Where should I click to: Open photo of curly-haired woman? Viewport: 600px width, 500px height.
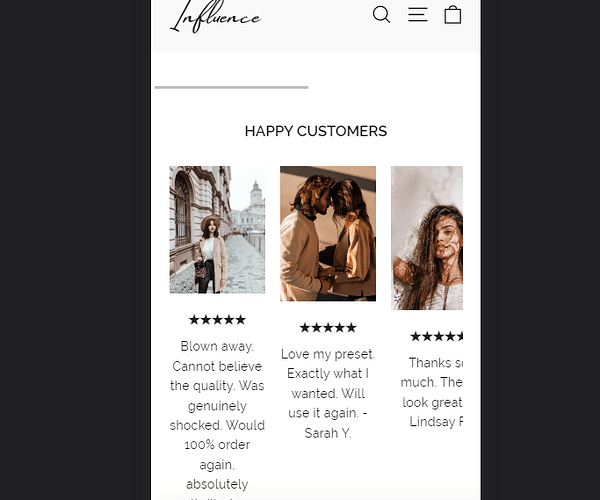click(x=427, y=238)
